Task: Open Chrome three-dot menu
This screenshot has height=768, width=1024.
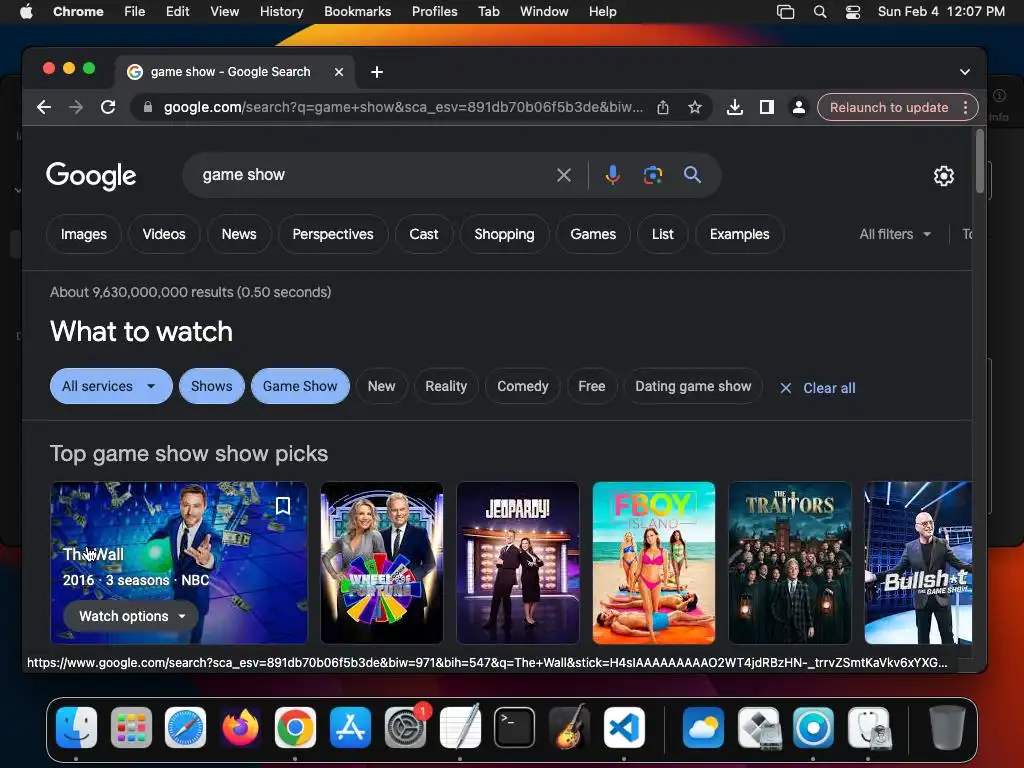Action: pyautogui.click(x=965, y=107)
